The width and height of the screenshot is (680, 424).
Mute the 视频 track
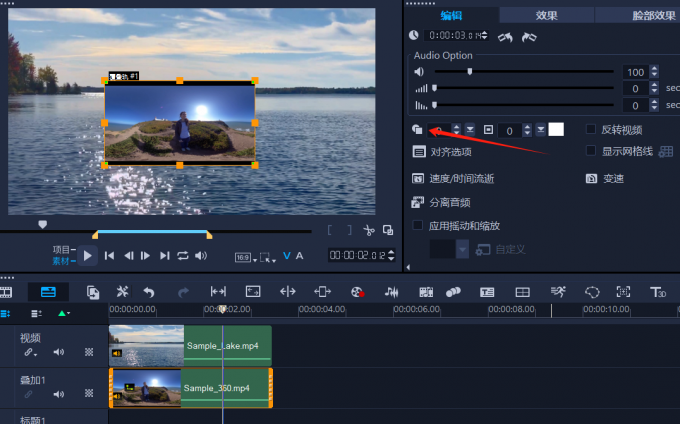pos(59,352)
